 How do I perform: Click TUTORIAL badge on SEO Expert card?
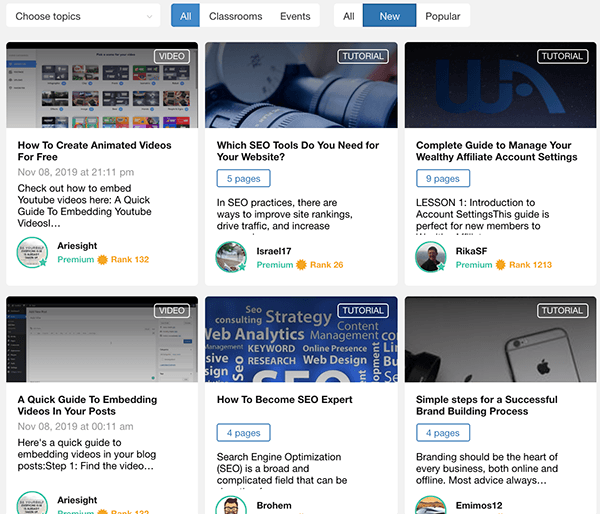click(363, 310)
